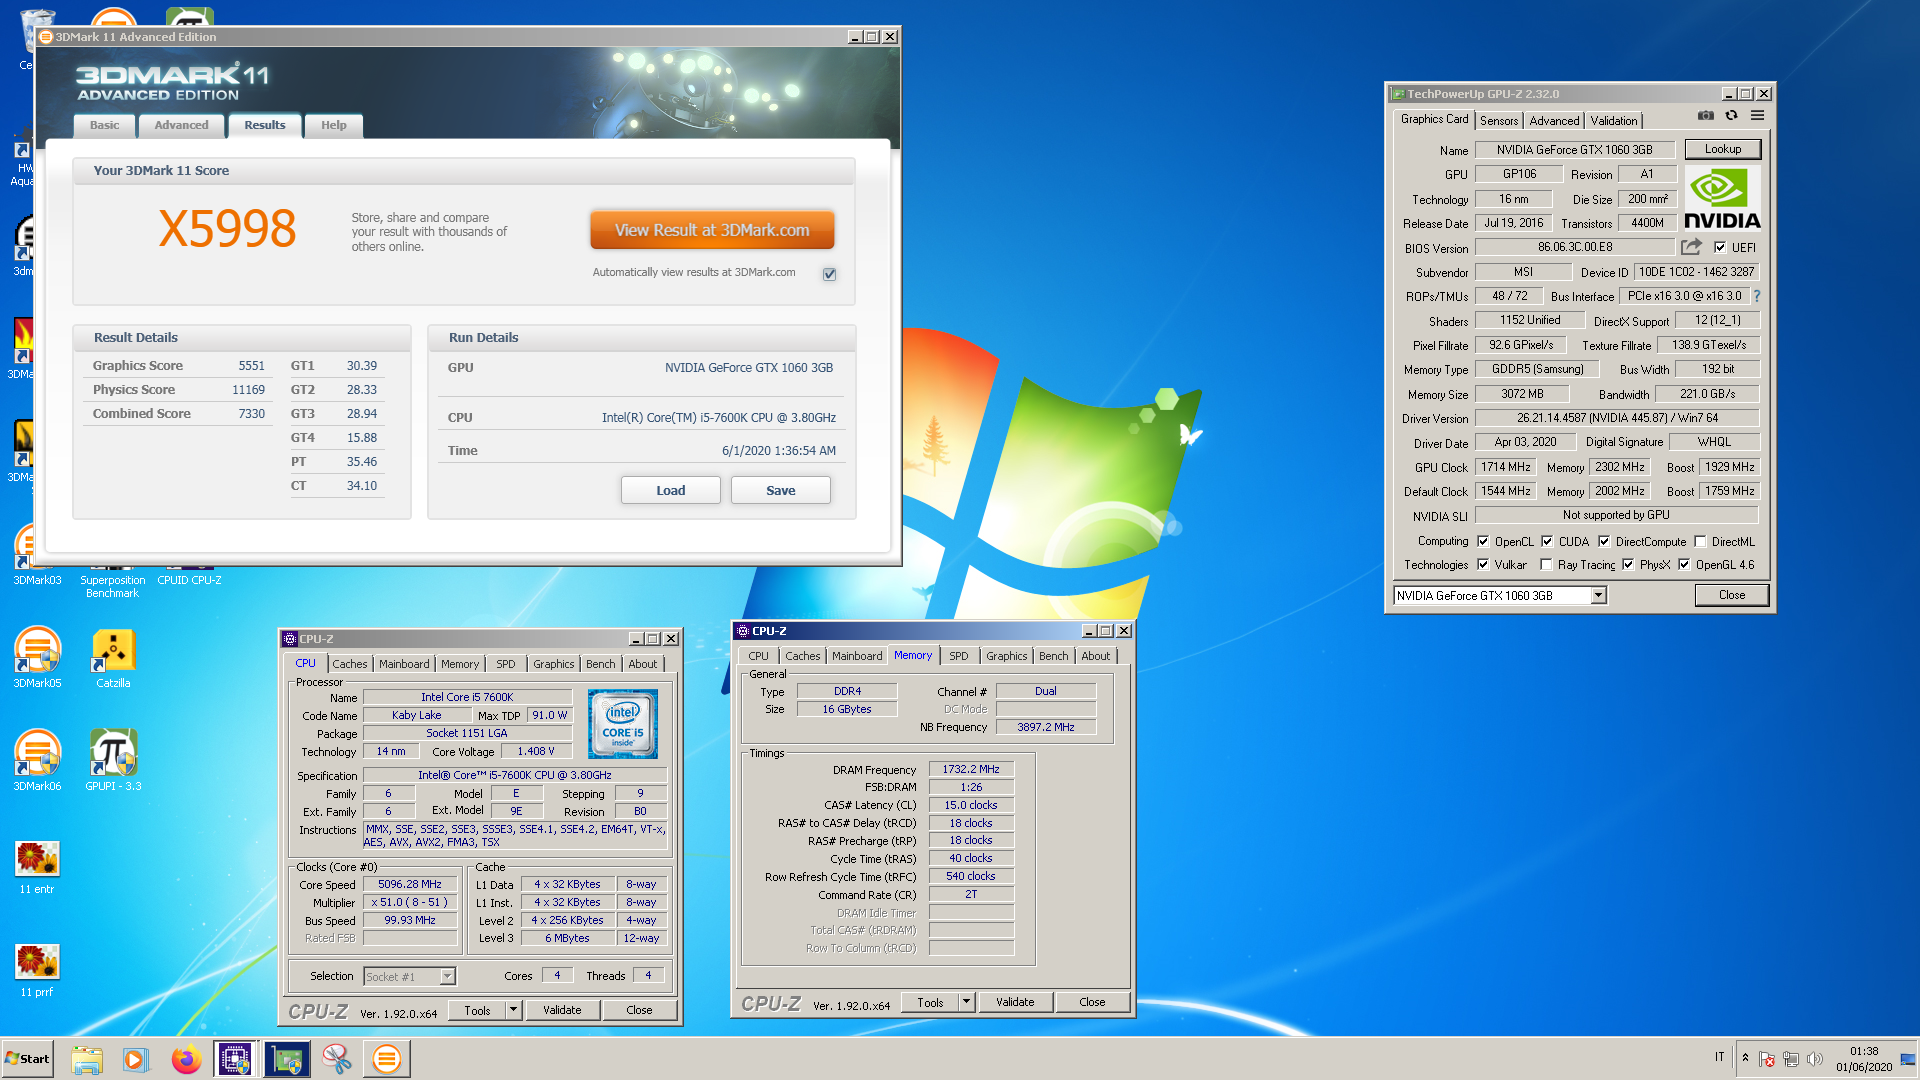Toggle the OpenCL checkbox
The image size is (1920, 1080).
tap(1483, 541)
